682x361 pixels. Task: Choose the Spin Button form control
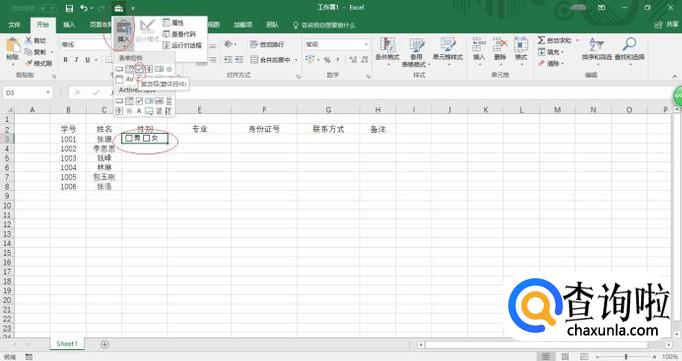149,69
